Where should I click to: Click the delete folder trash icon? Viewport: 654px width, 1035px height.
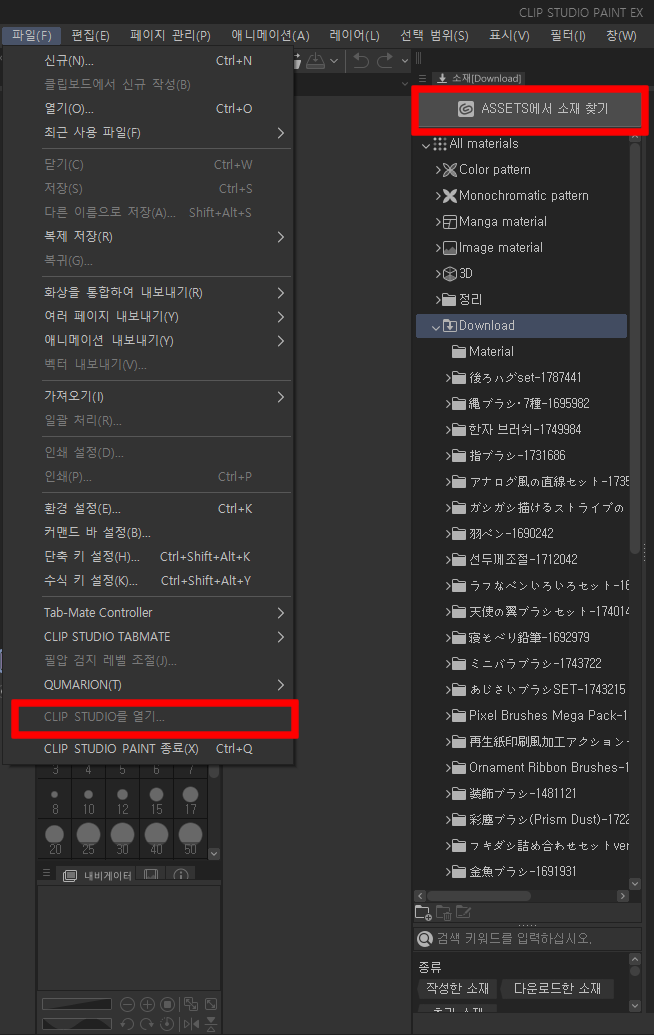(443, 913)
